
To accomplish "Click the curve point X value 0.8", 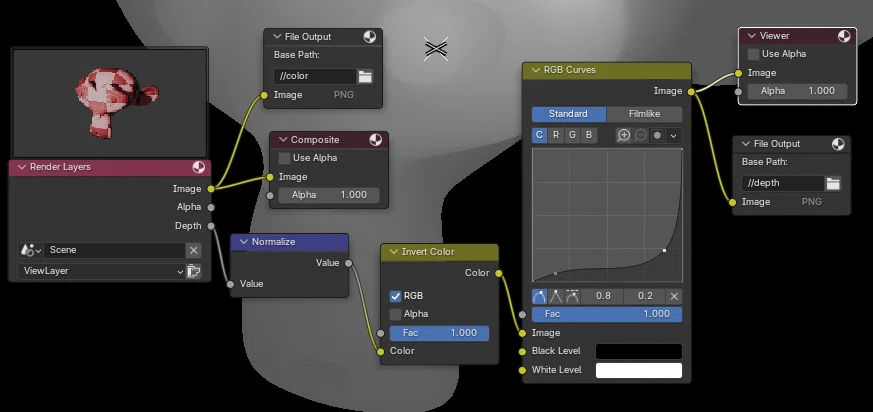I will point(603,296).
